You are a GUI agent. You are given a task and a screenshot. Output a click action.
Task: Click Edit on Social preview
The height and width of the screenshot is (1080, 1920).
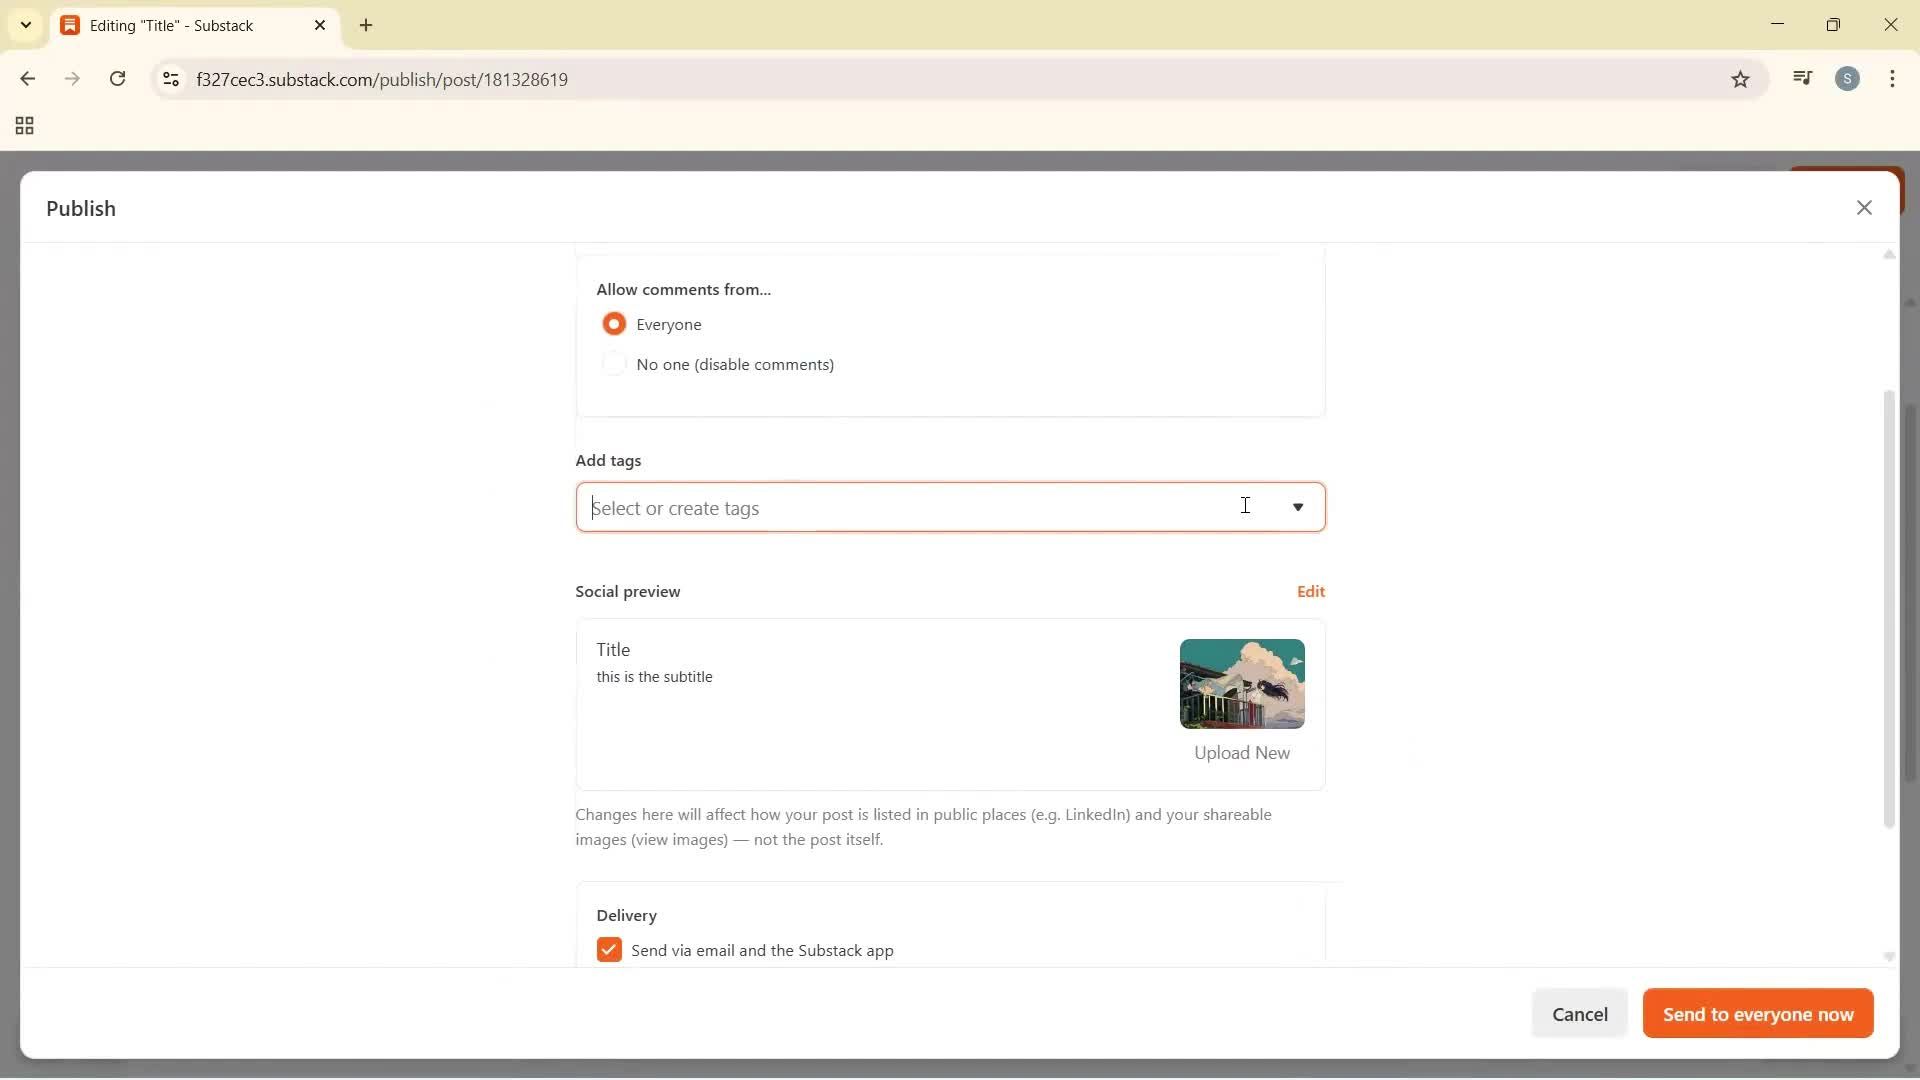pos(1310,591)
